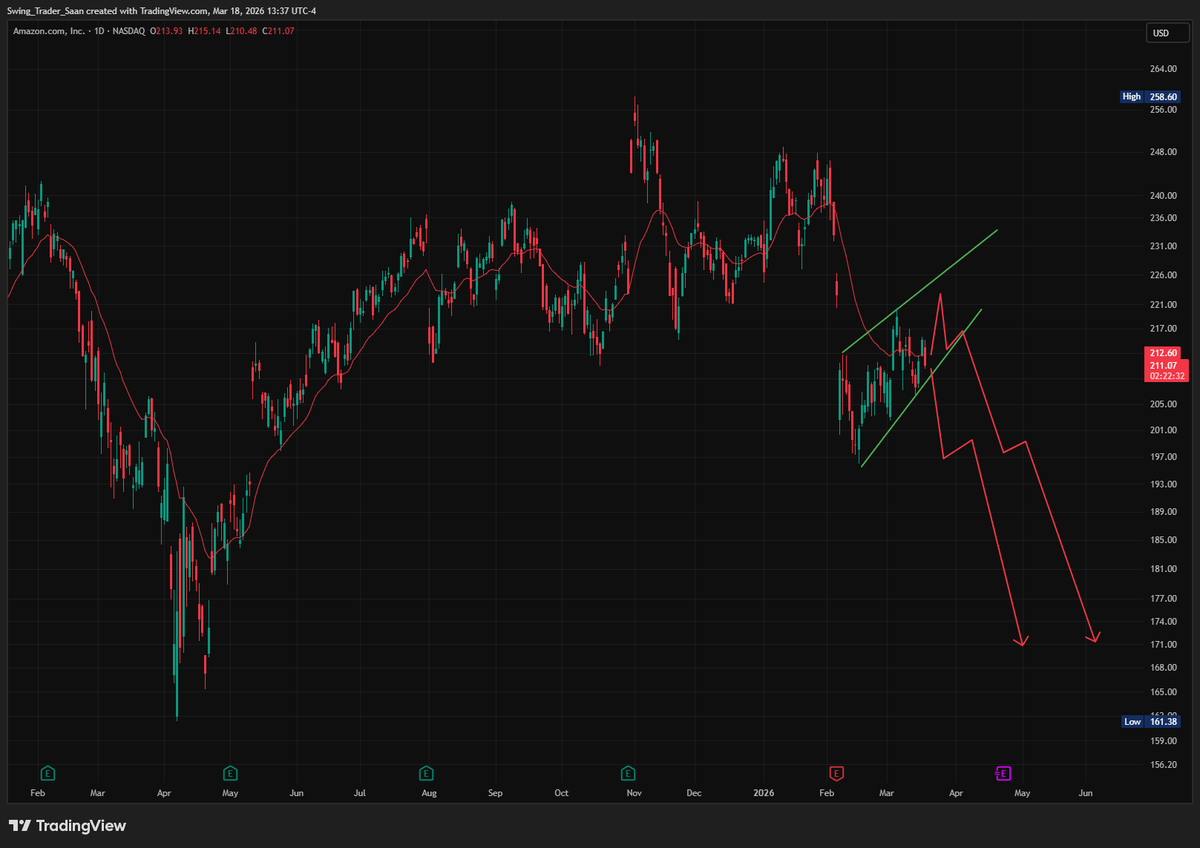Click the H215.14 high value
The image size is (1200, 848).
pyautogui.click(x=205, y=31)
